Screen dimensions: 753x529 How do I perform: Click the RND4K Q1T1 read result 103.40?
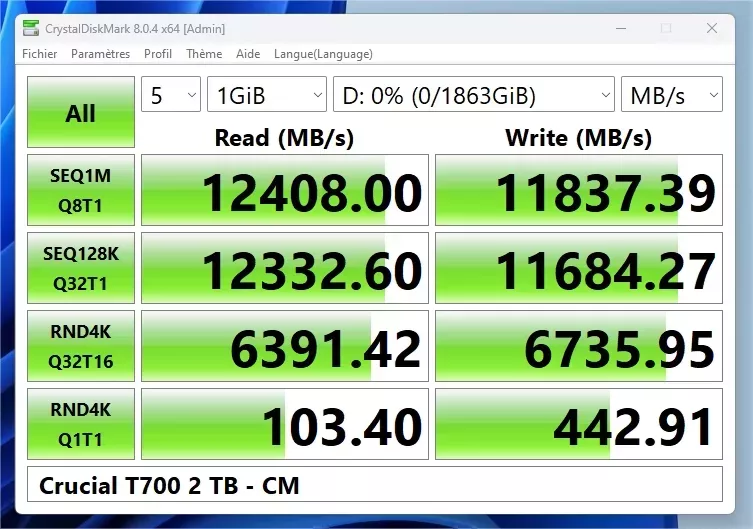pyautogui.click(x=285, y=424)
